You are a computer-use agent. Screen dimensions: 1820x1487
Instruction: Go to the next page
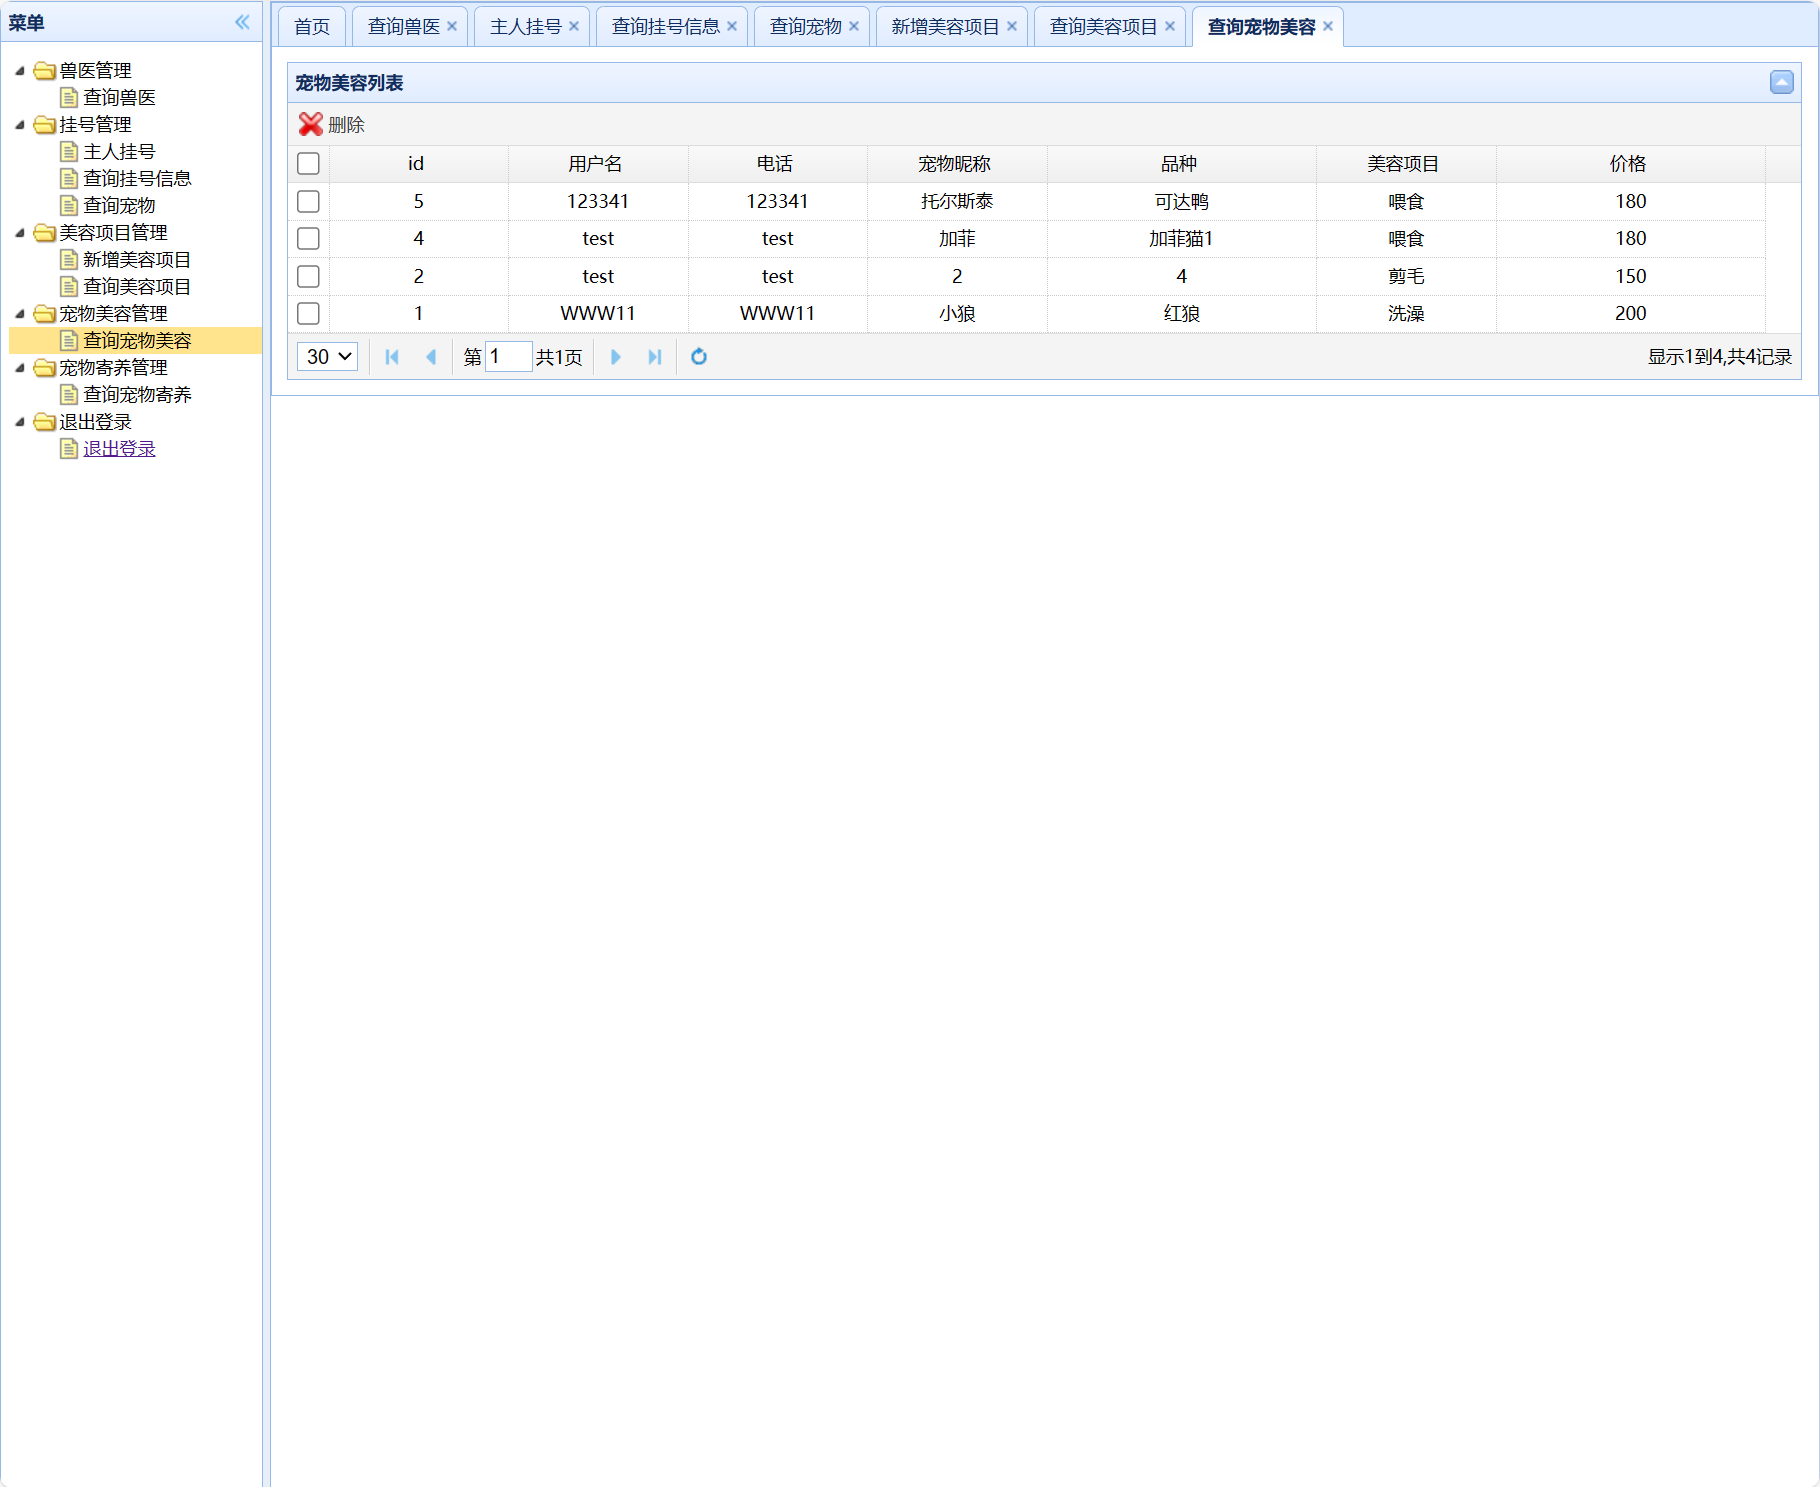(615, 357)
